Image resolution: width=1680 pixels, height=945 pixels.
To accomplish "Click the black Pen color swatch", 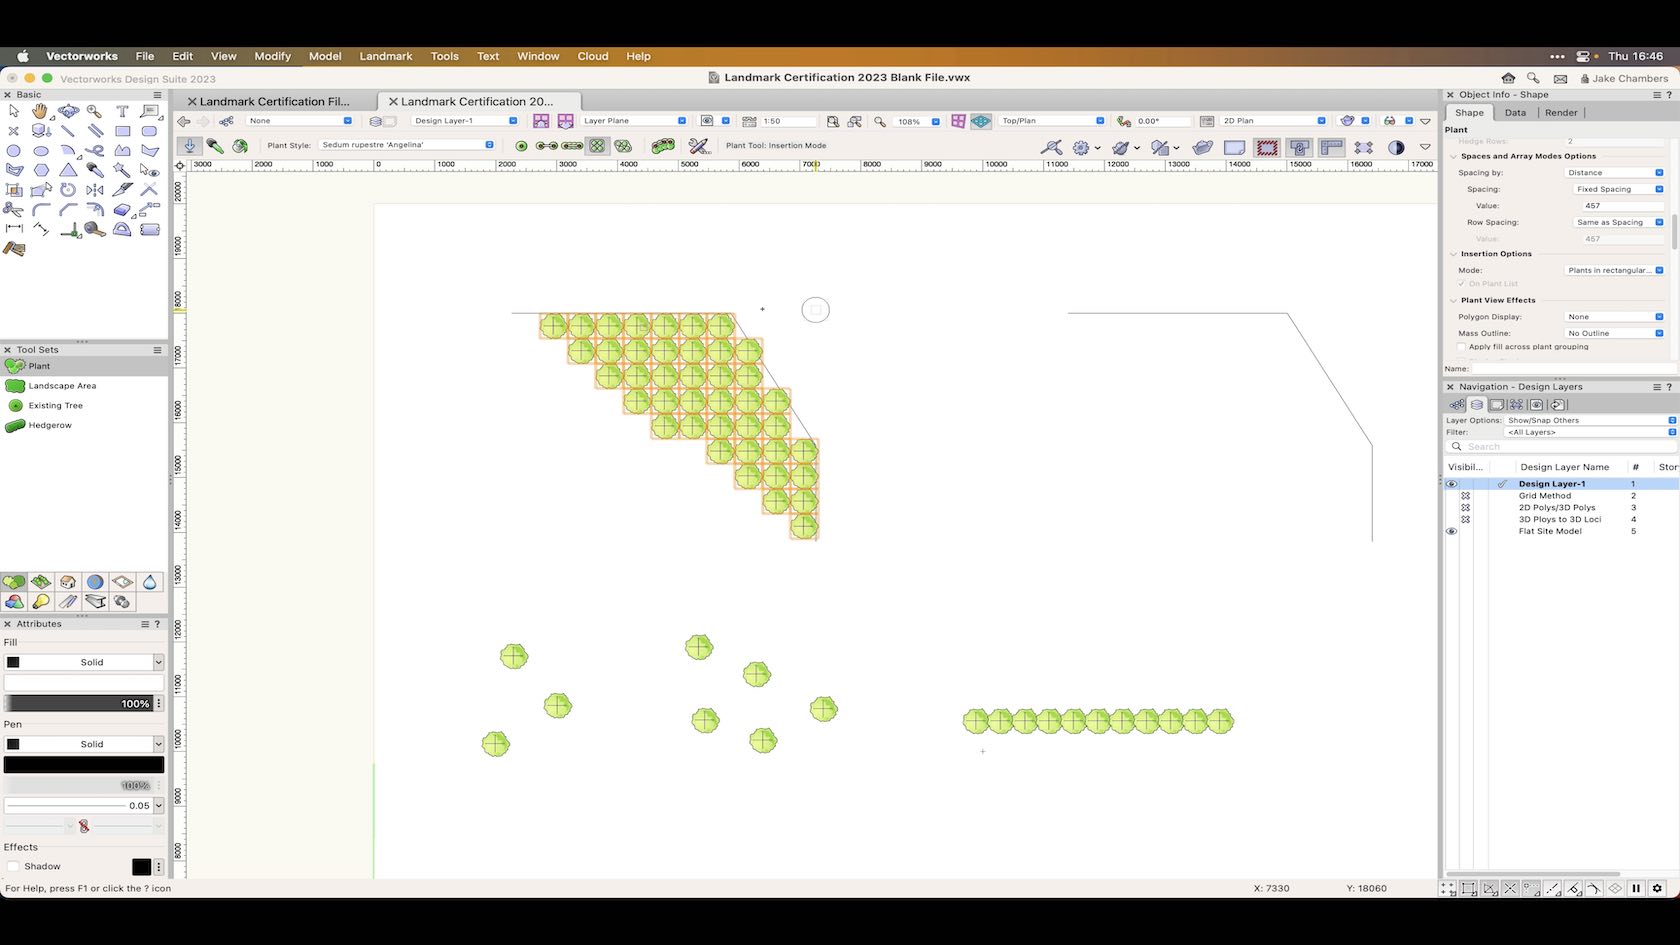I will (84, 764).
